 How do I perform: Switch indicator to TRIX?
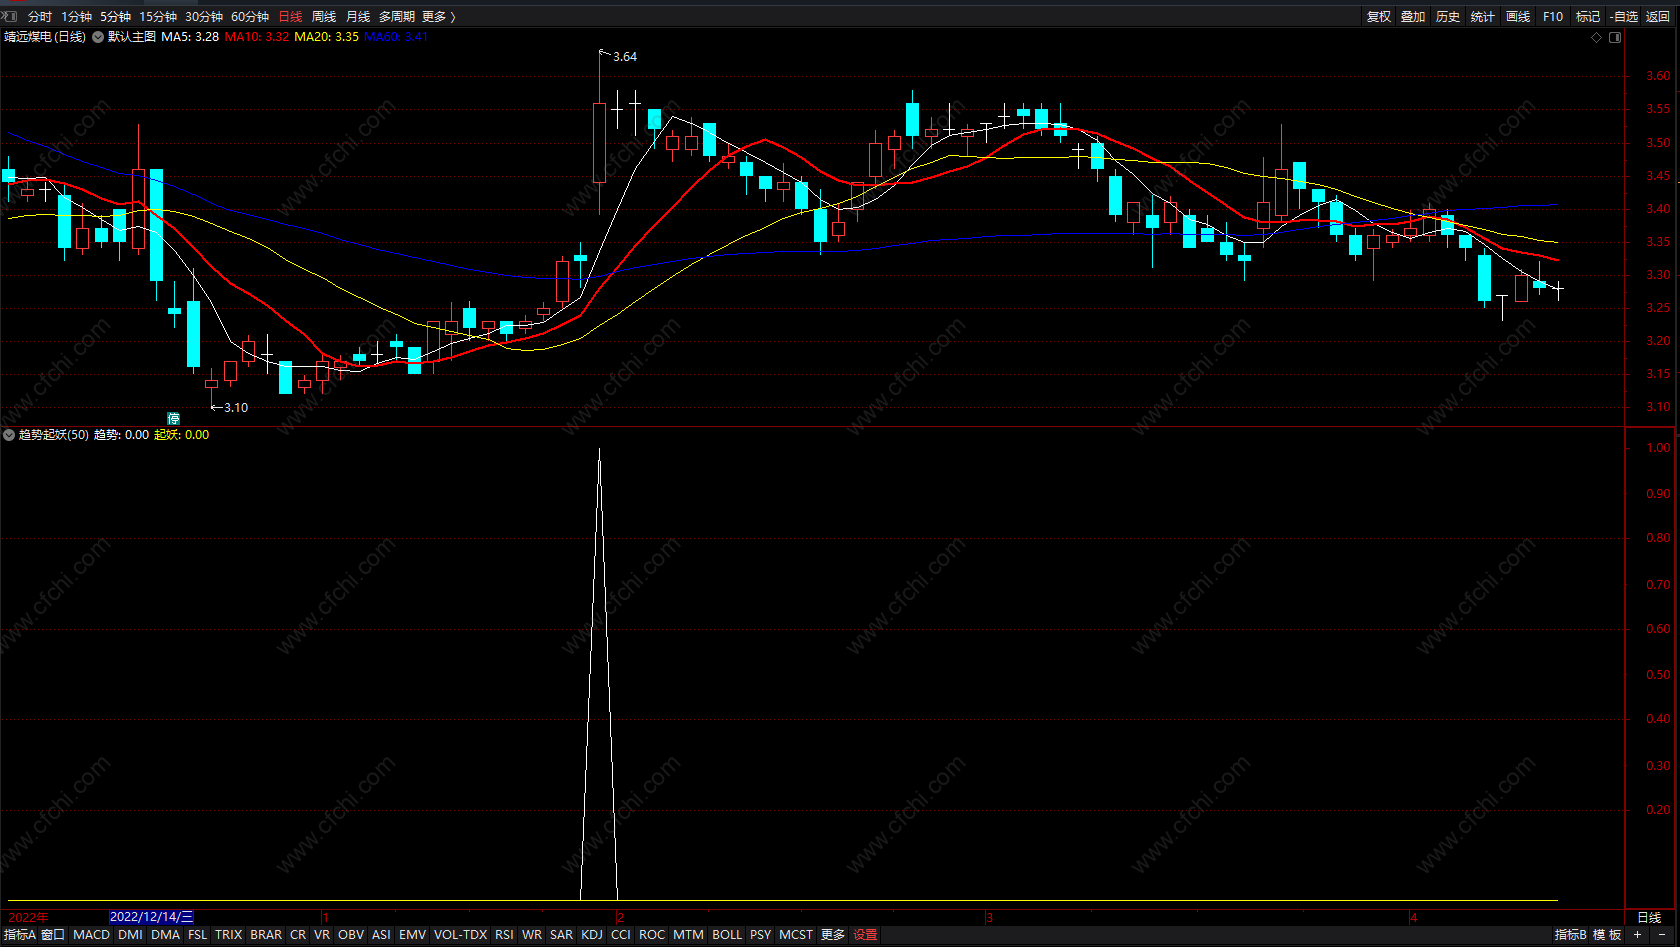pyautogui.click(x=228, y=935)
